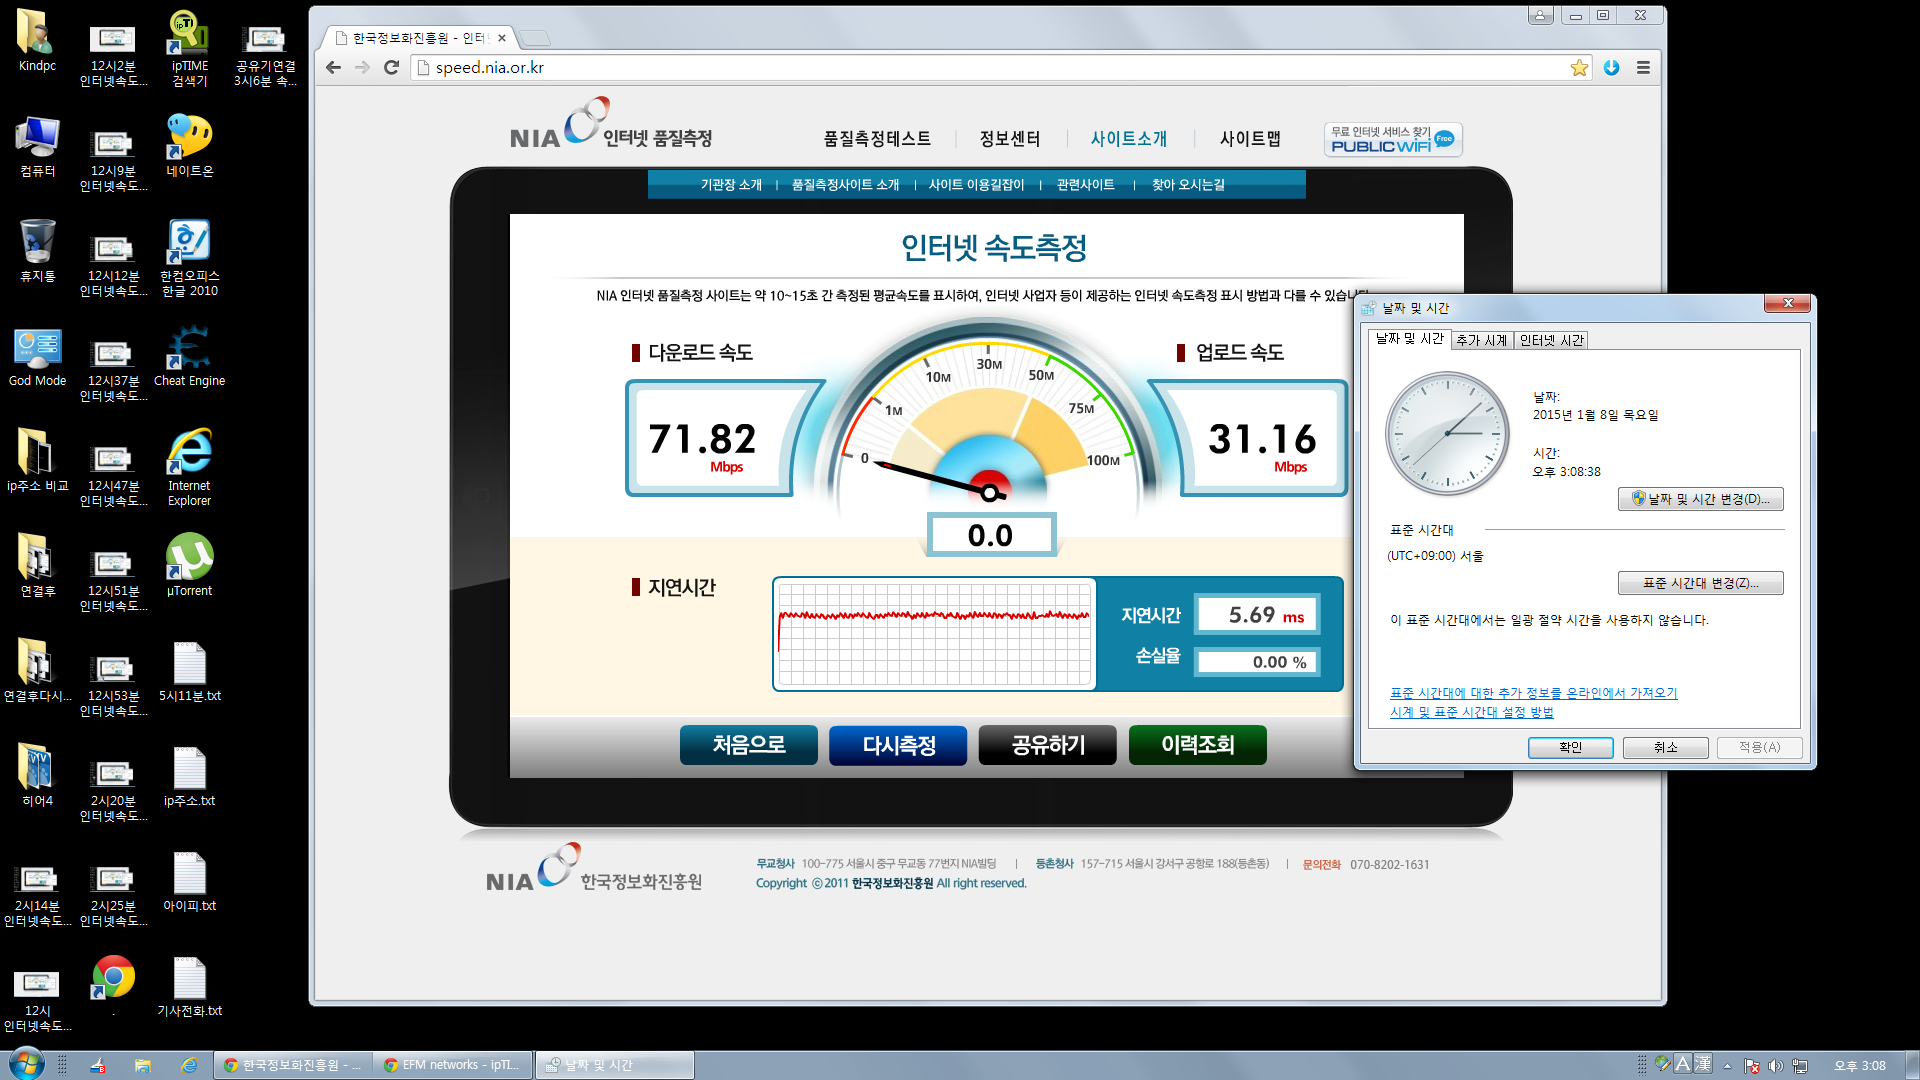Switch to the 인터넷 시간 tab
Viewport: 1920px width, 1080px height.
pyautogui.click(x=1551, y=340)
